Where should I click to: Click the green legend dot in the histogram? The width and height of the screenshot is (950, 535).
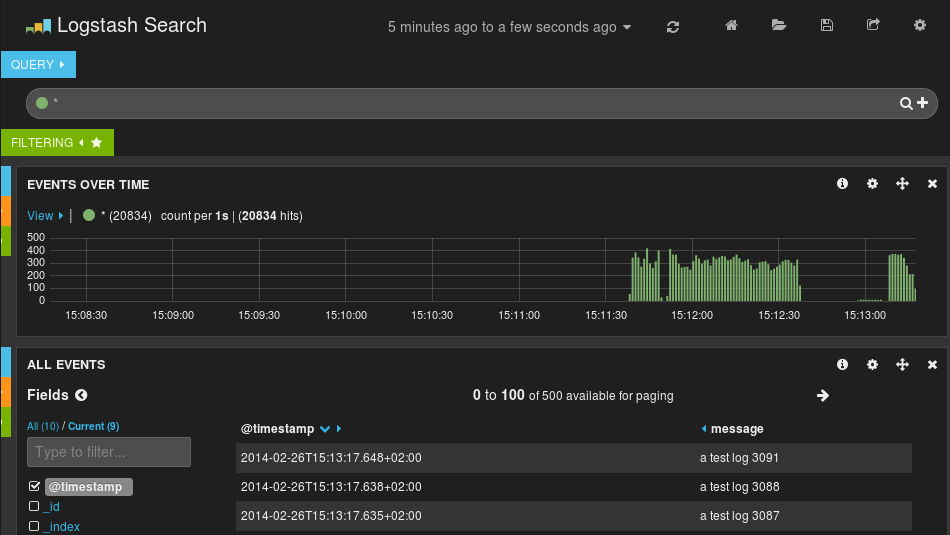point(89,215)
